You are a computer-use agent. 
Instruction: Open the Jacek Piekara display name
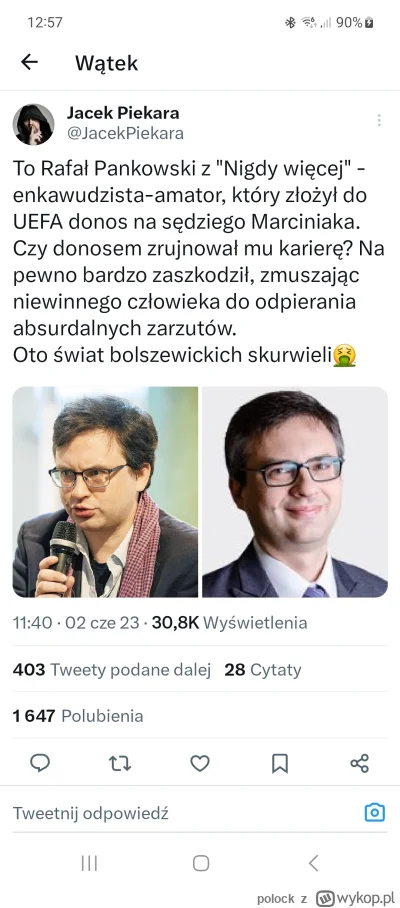123,112
